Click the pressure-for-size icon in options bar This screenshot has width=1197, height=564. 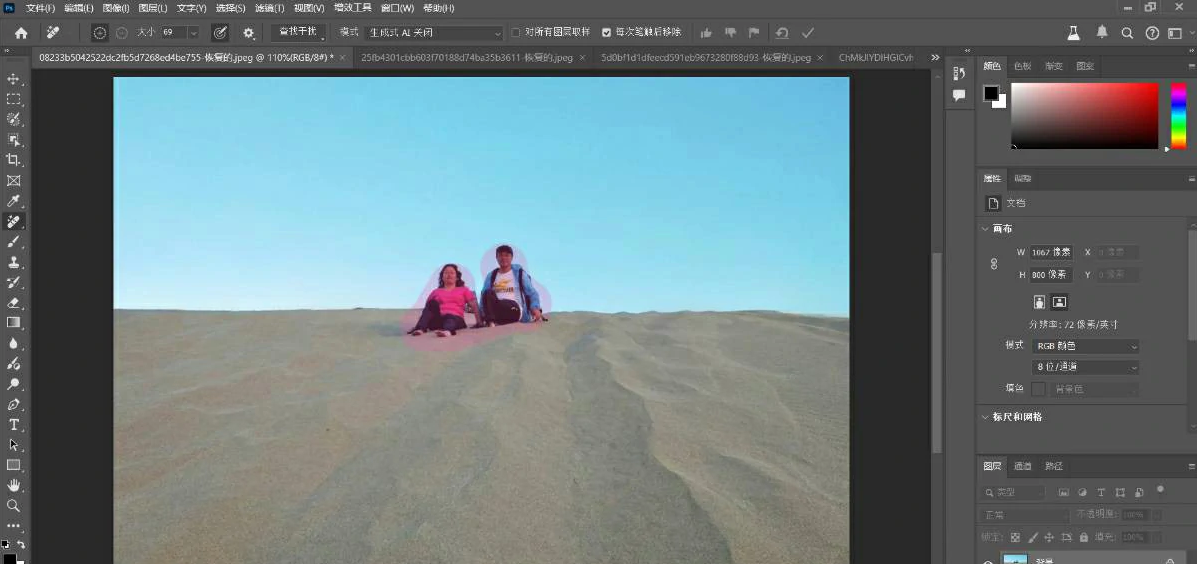(220, 33)
